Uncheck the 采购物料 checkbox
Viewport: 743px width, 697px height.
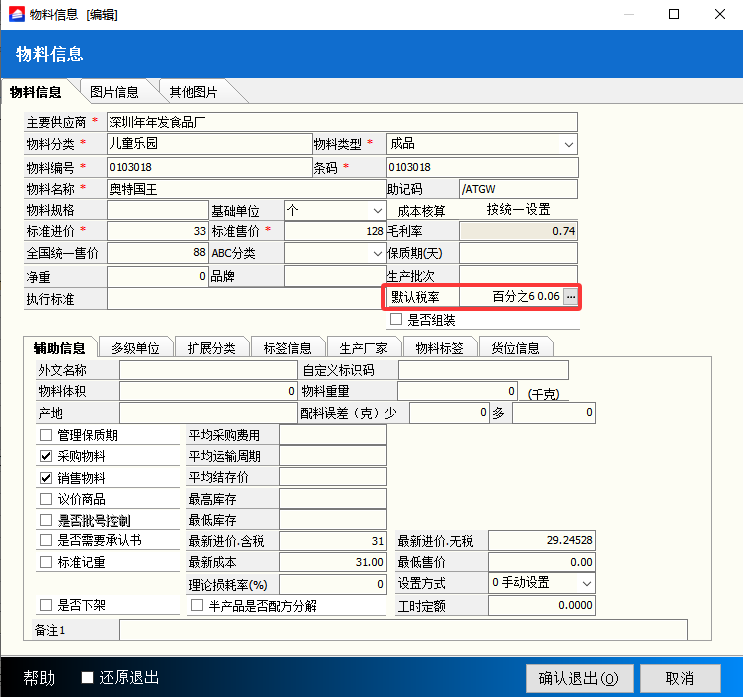46,456
